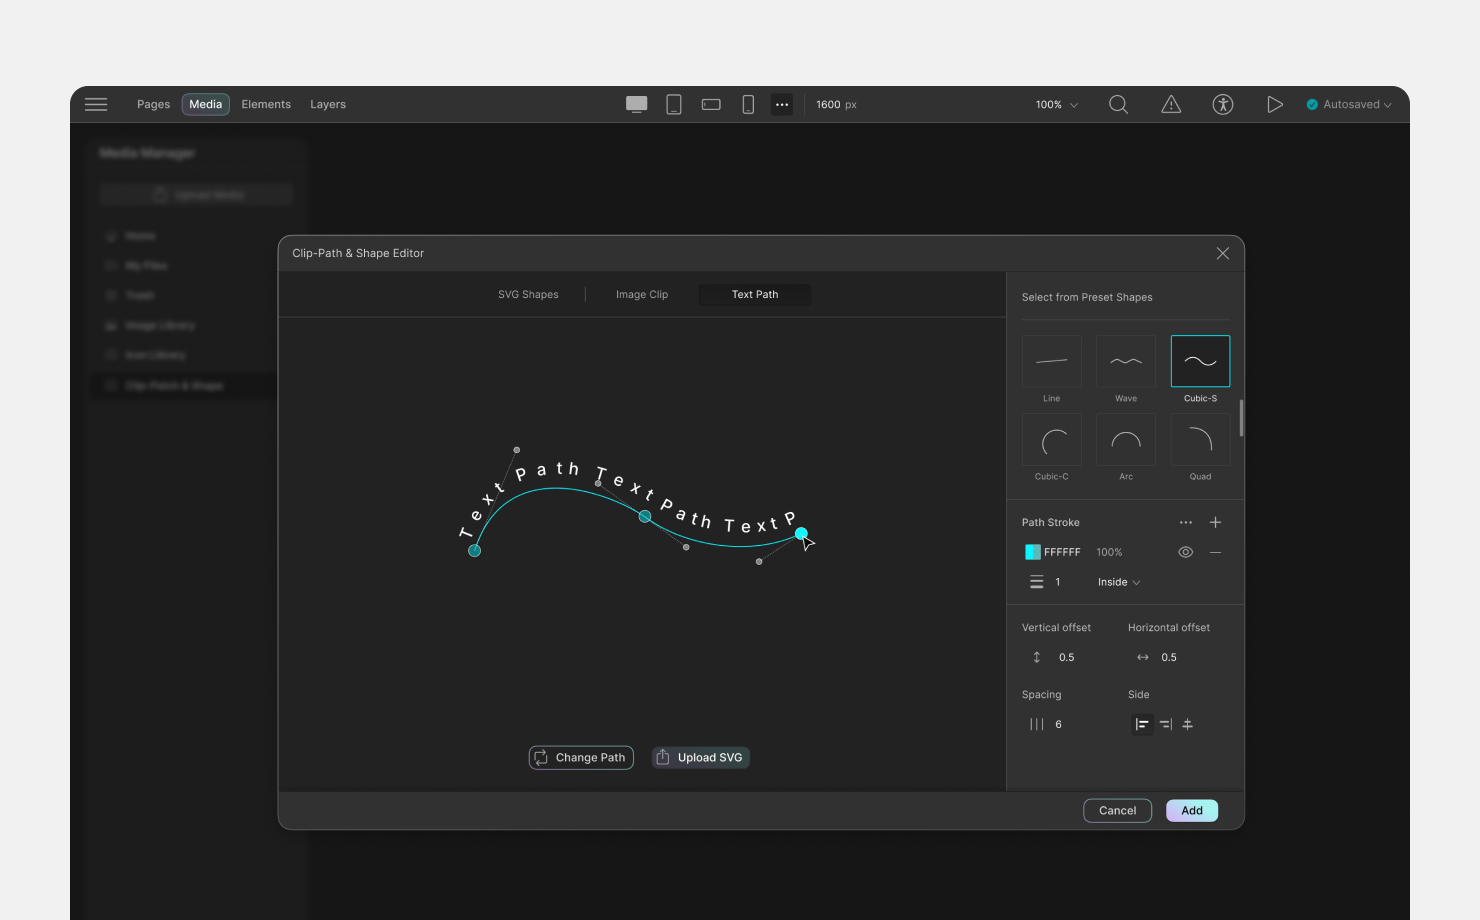The image size is (1480, 920).
Task: Open the hamburger main menu
Action: [x=96, y=104]
